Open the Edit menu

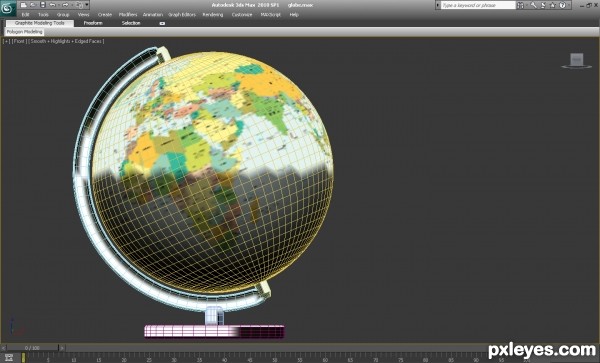(25, 15)
